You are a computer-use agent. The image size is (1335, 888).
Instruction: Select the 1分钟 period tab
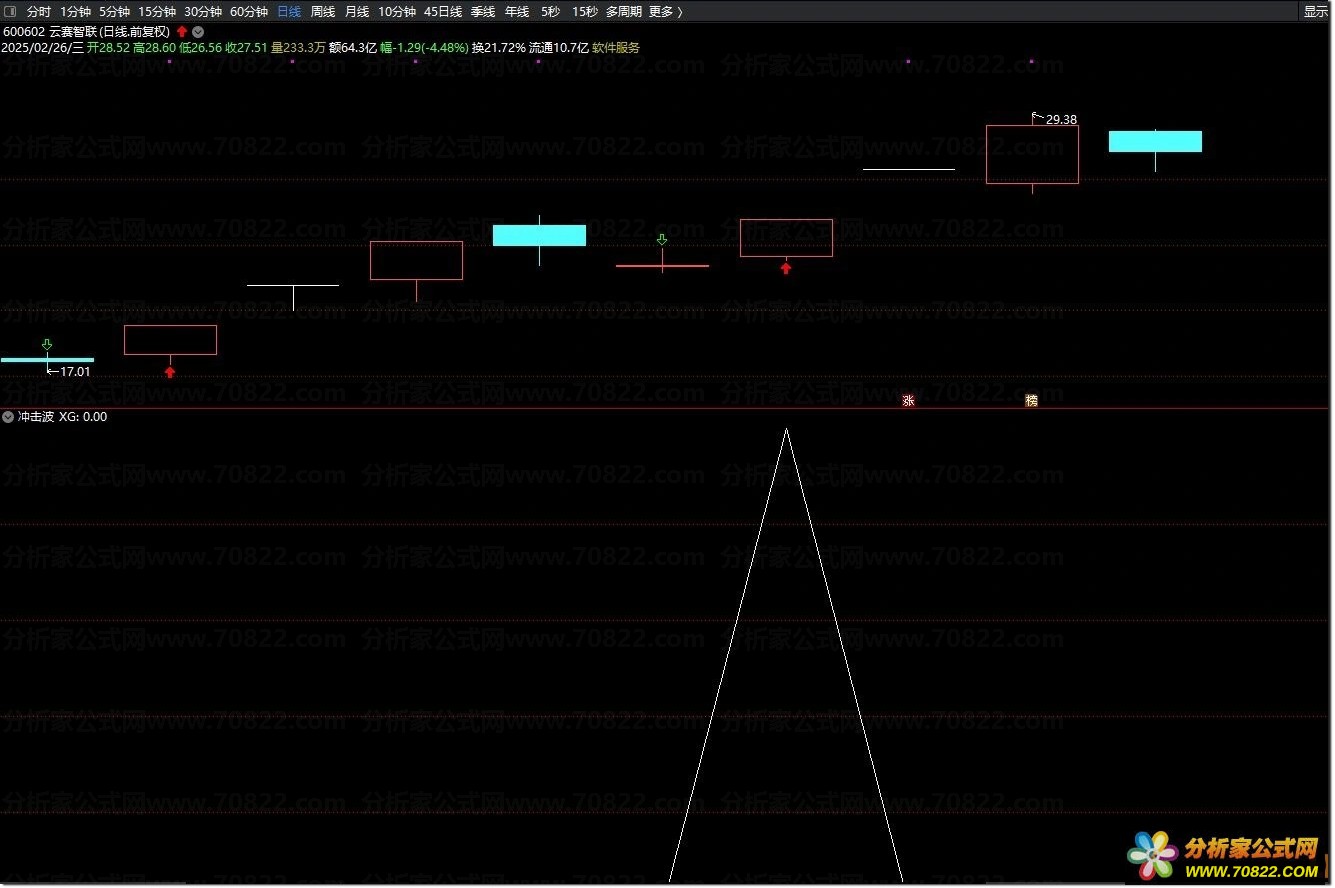76,12
